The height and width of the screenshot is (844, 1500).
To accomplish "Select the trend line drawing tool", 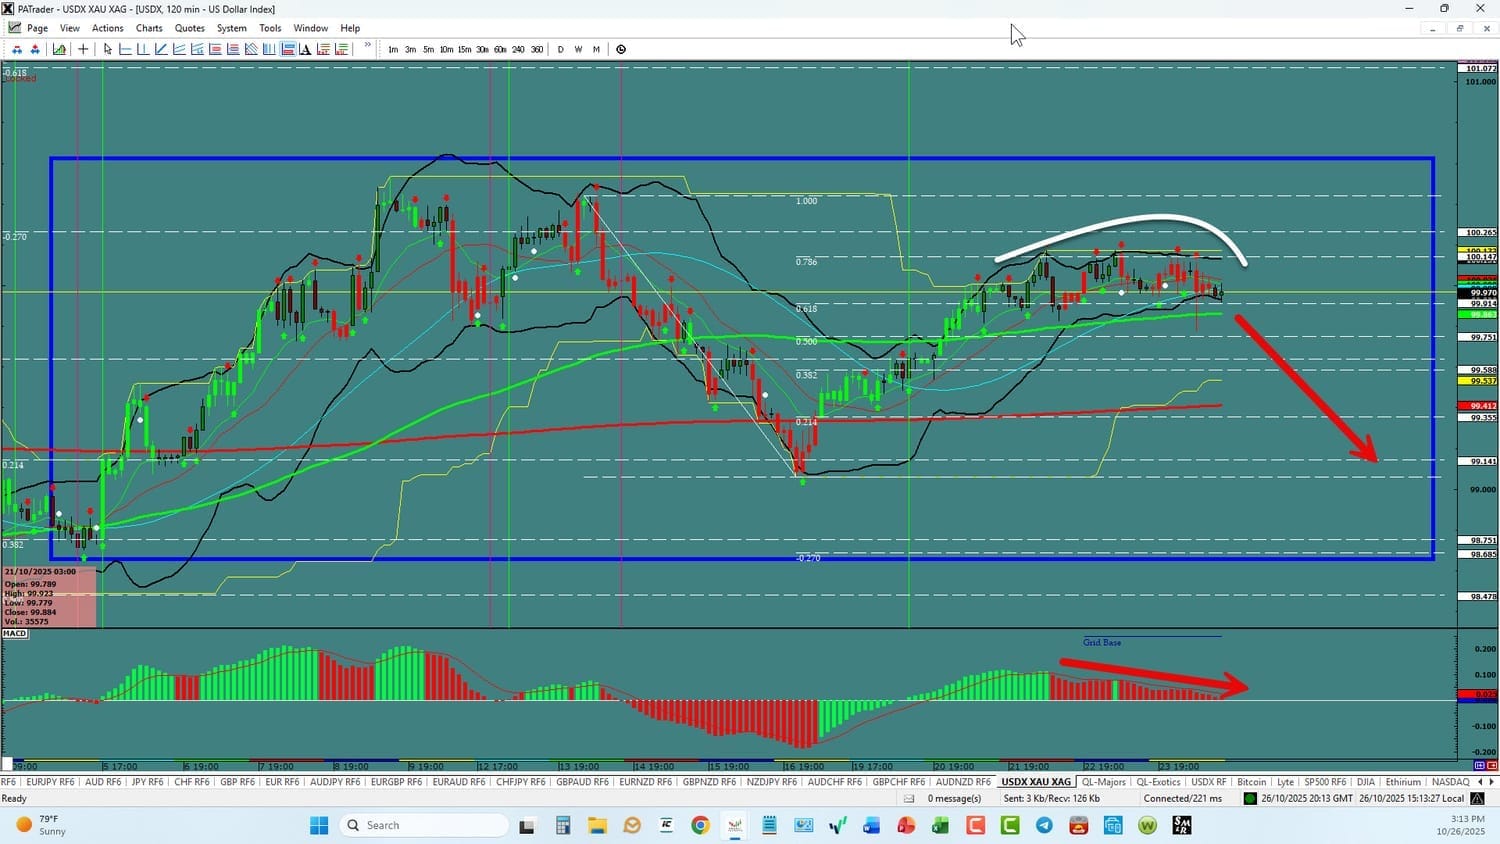I will point(161,49).
